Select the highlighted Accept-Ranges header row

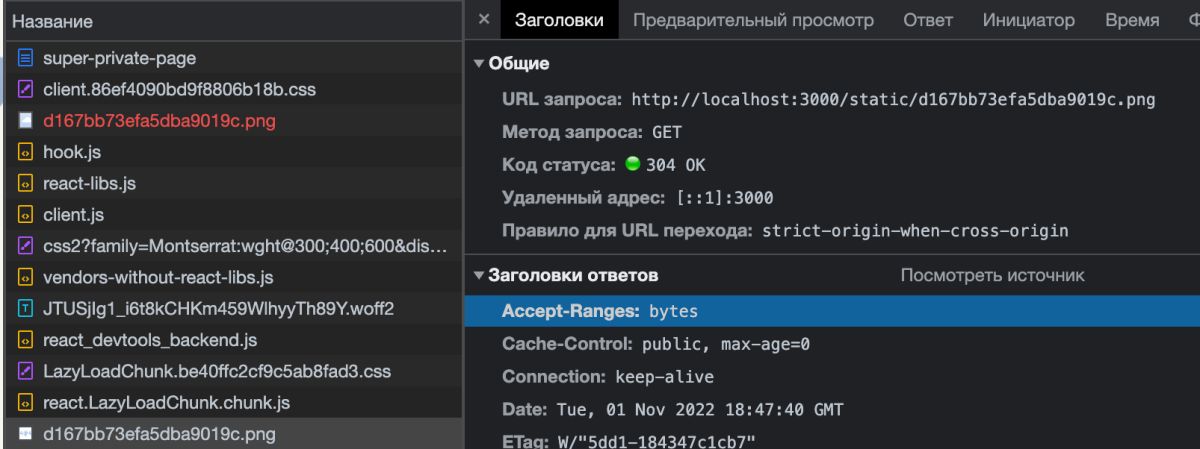(x=832, y=311)
